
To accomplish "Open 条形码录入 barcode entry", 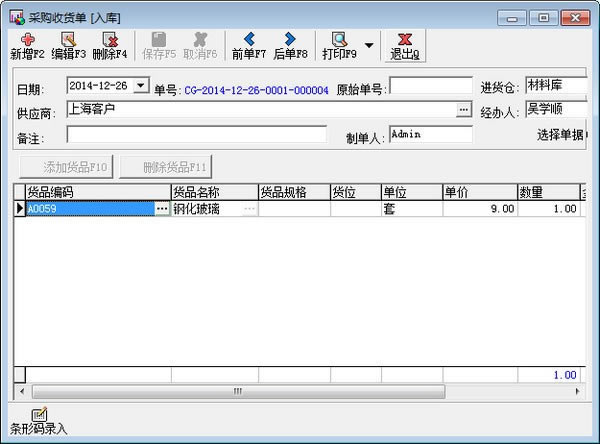I will pos(38,415).
